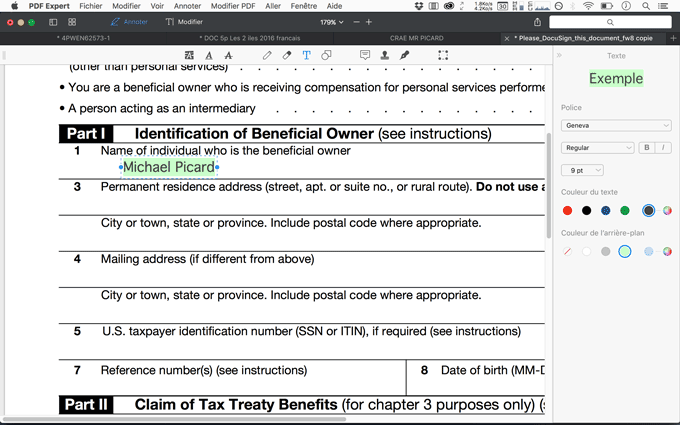Open the Geneva font dropdown
The width and height of the screenshot is (680, 425).
coord(616,125)
